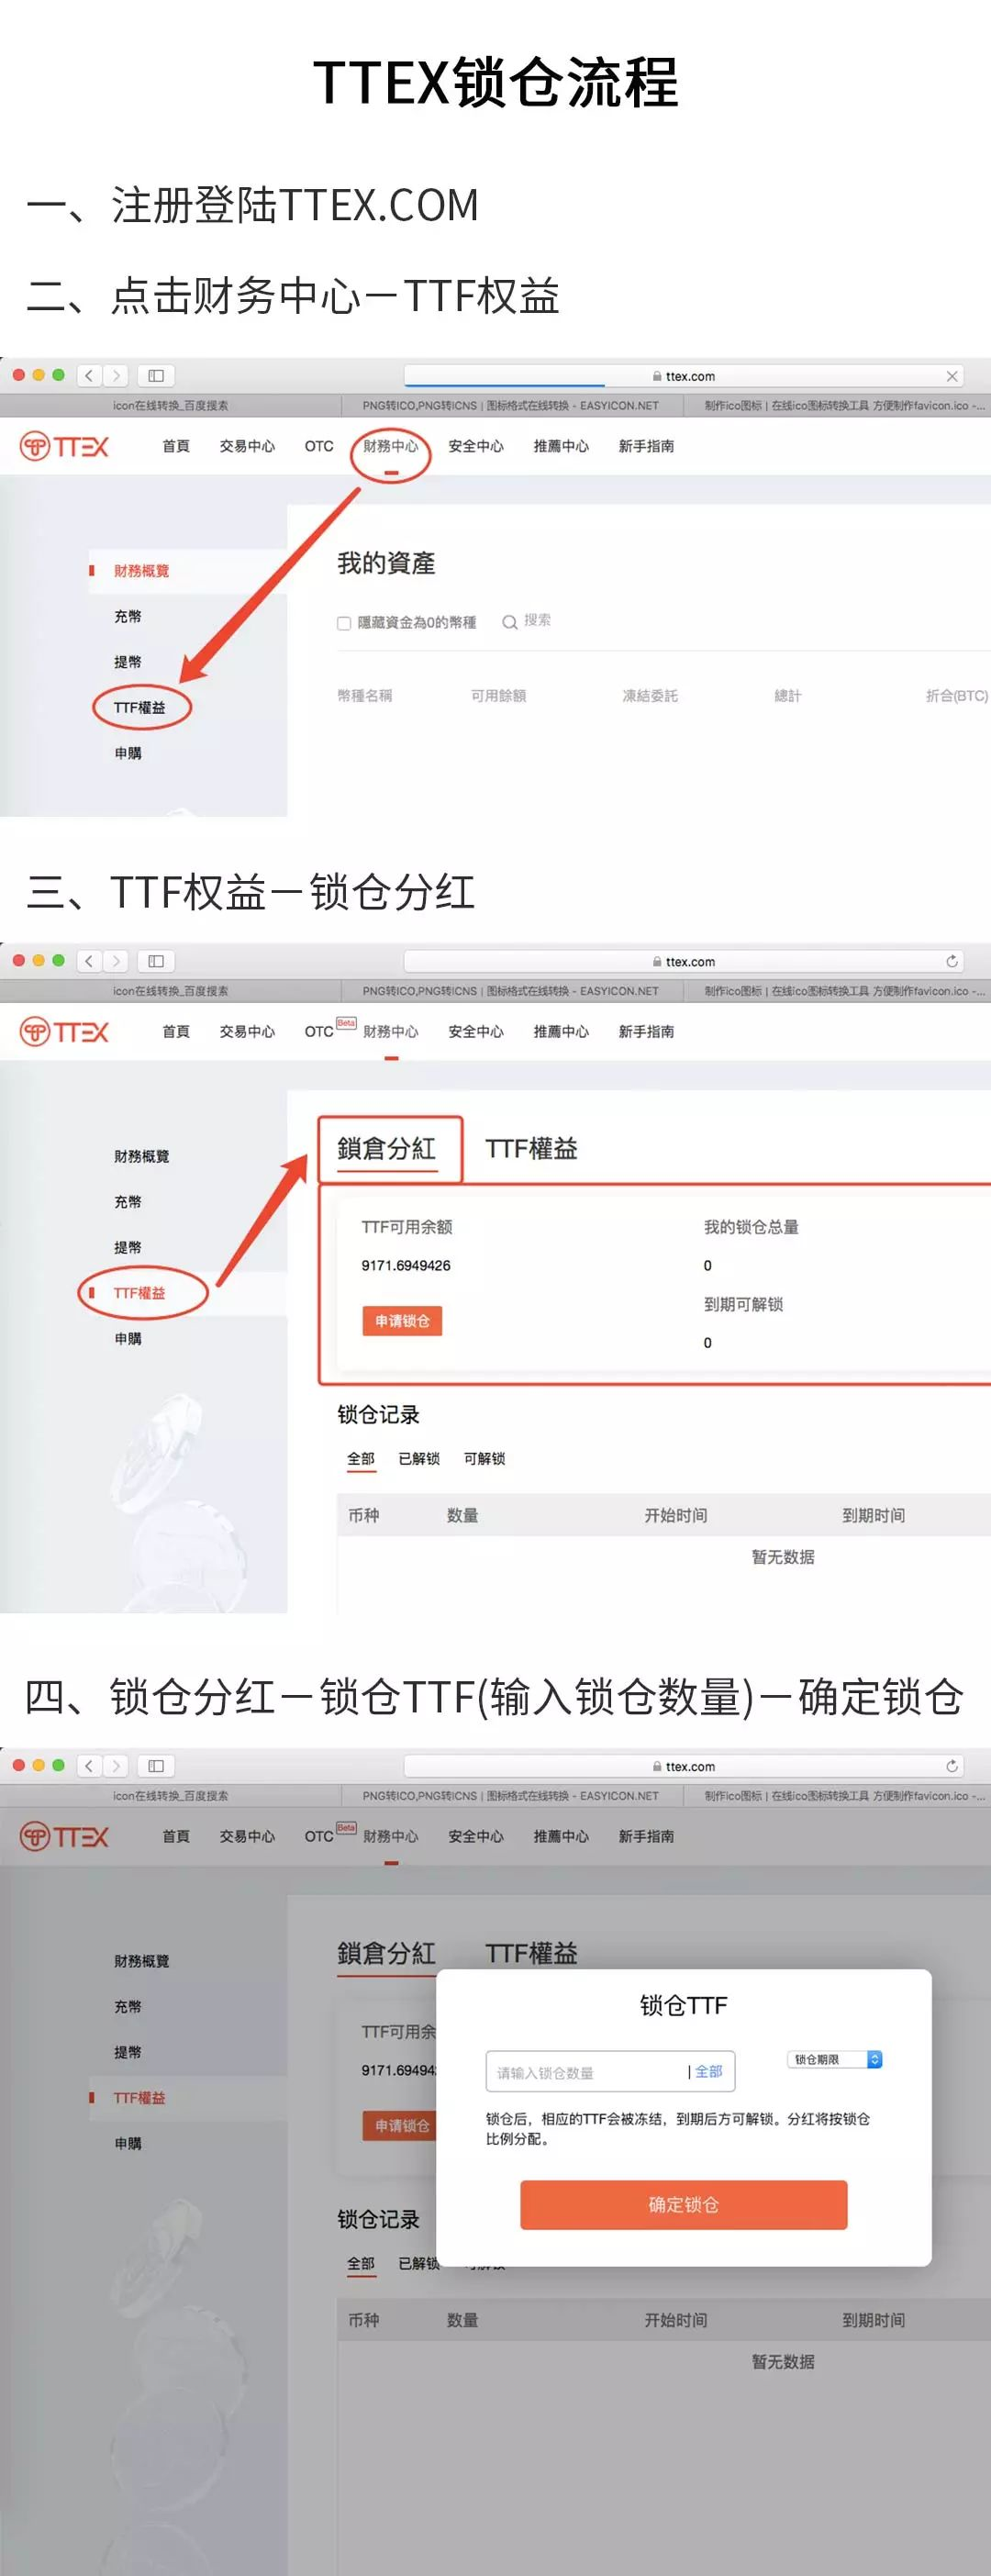Click OTC nav on 我的資產 screenshot

319,447
